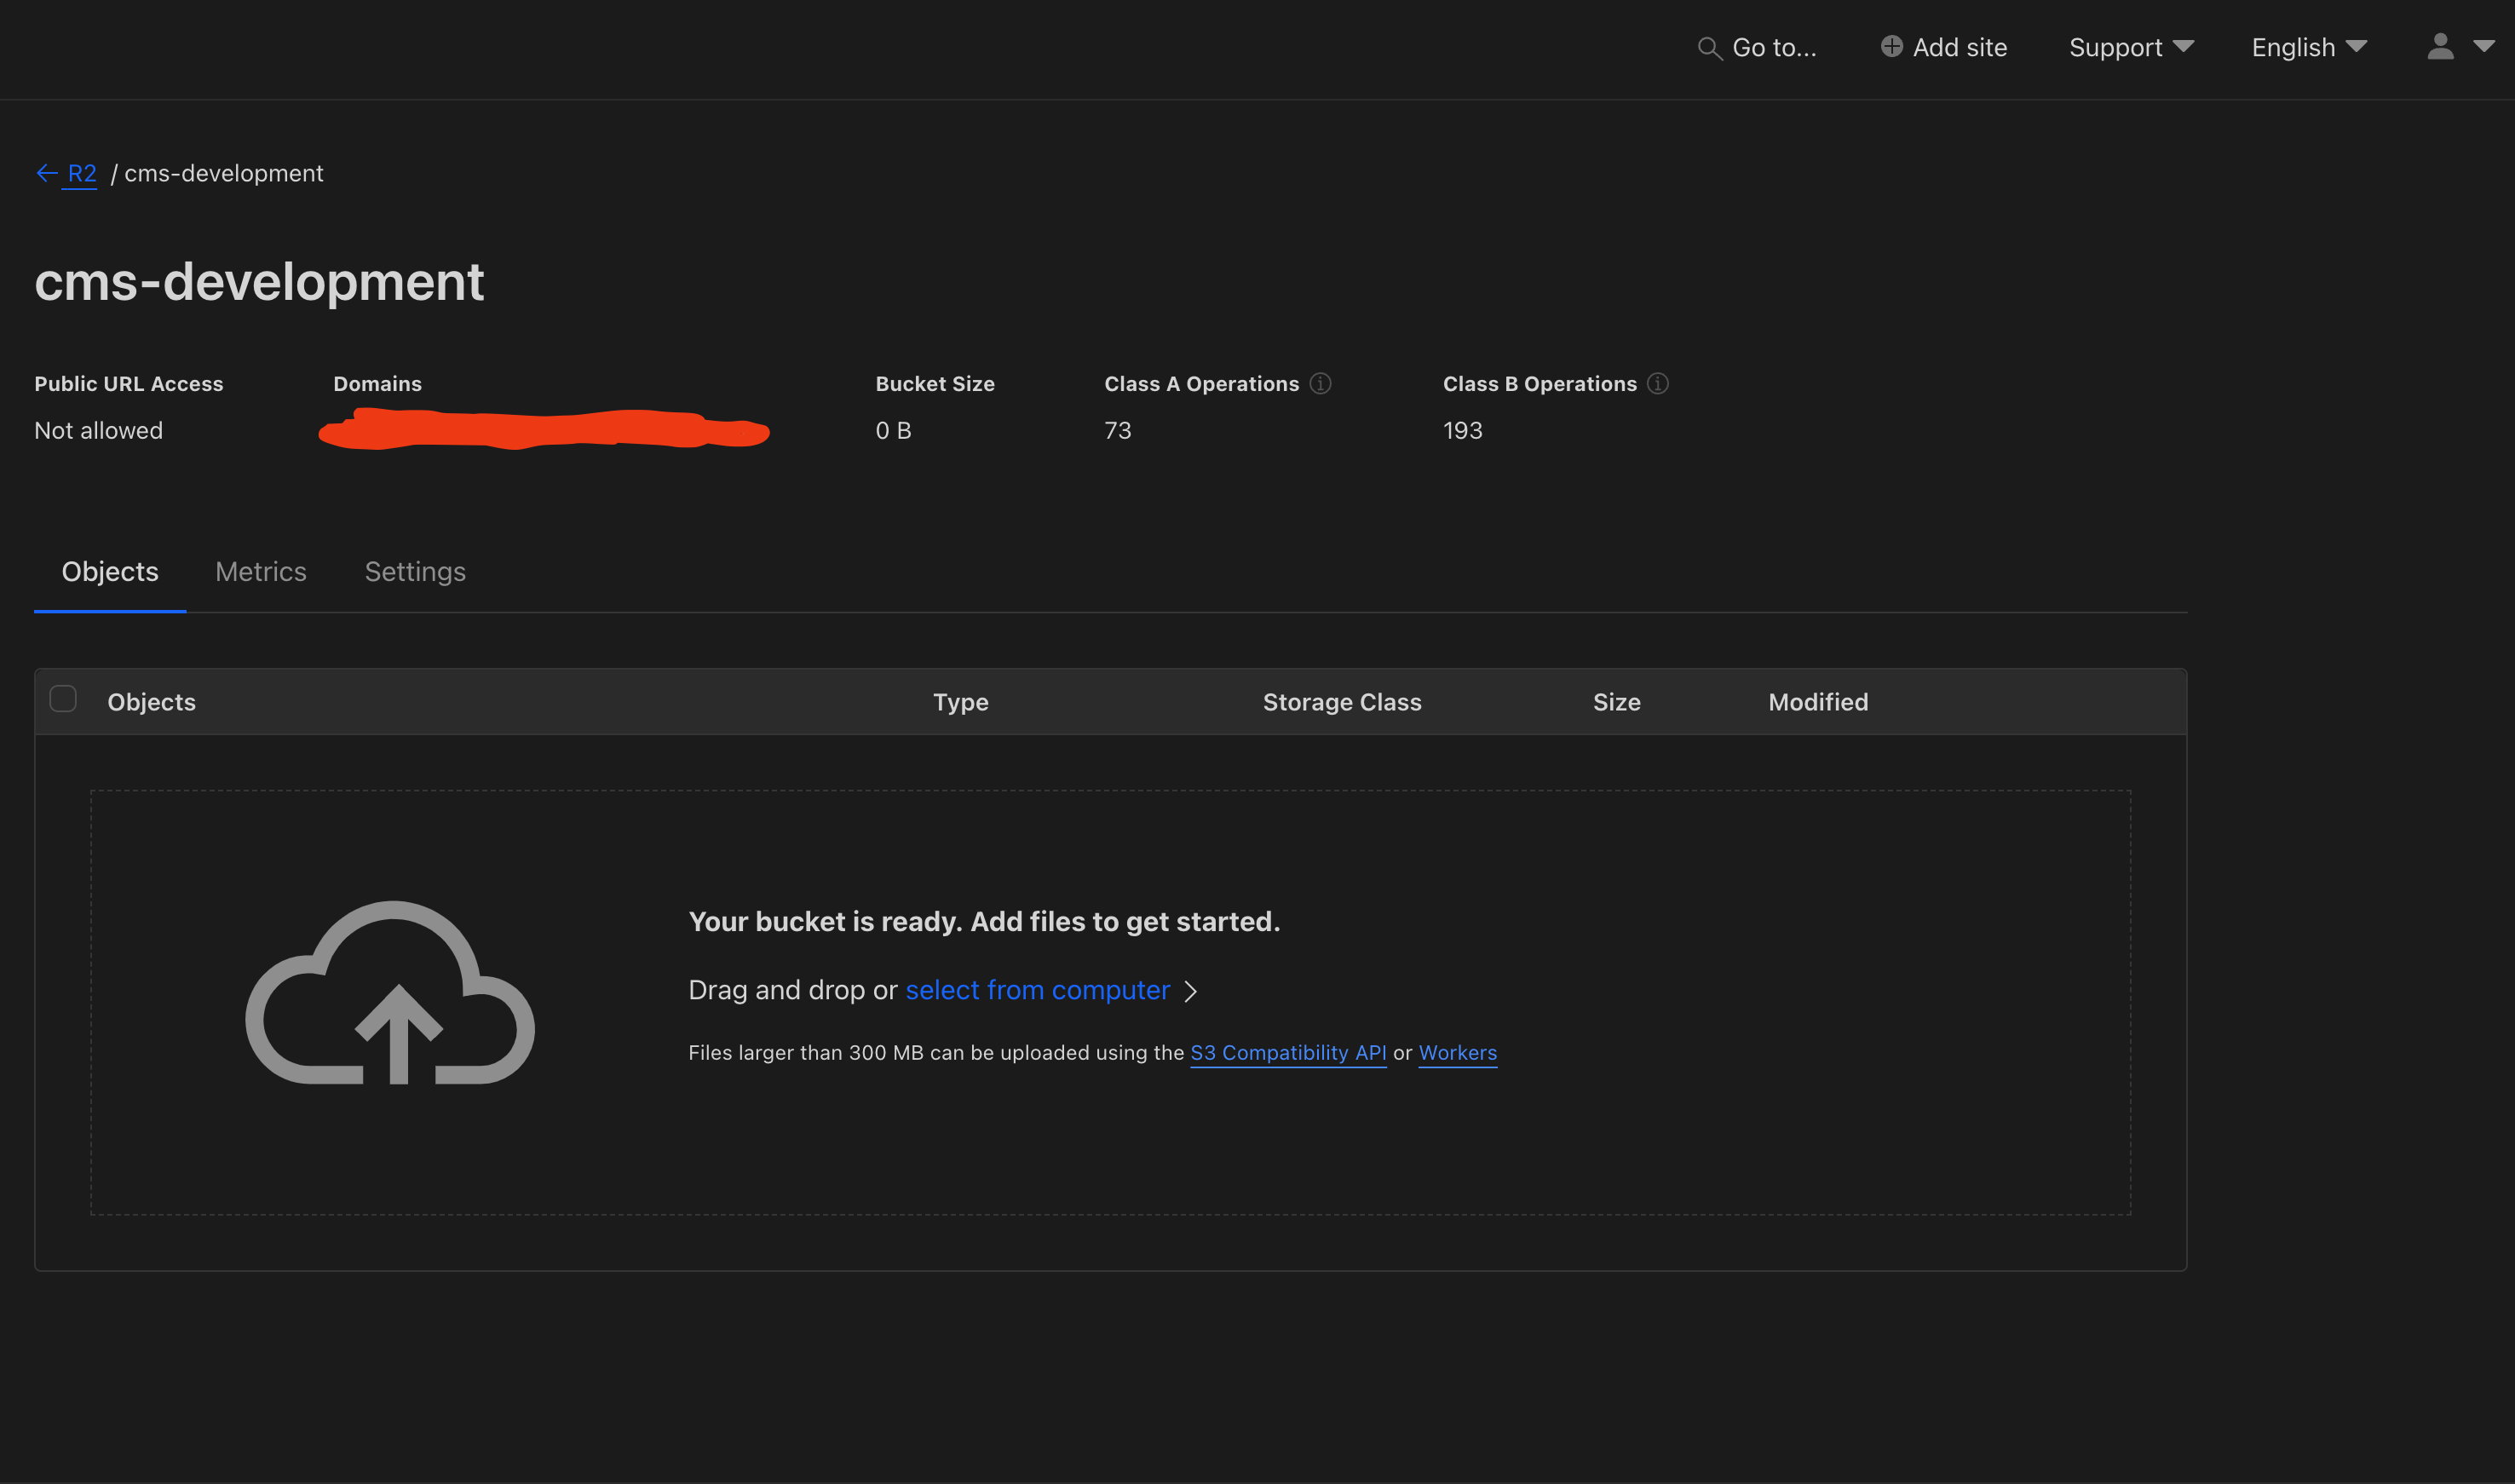Switch to the Metrics tab

point(261,571)
